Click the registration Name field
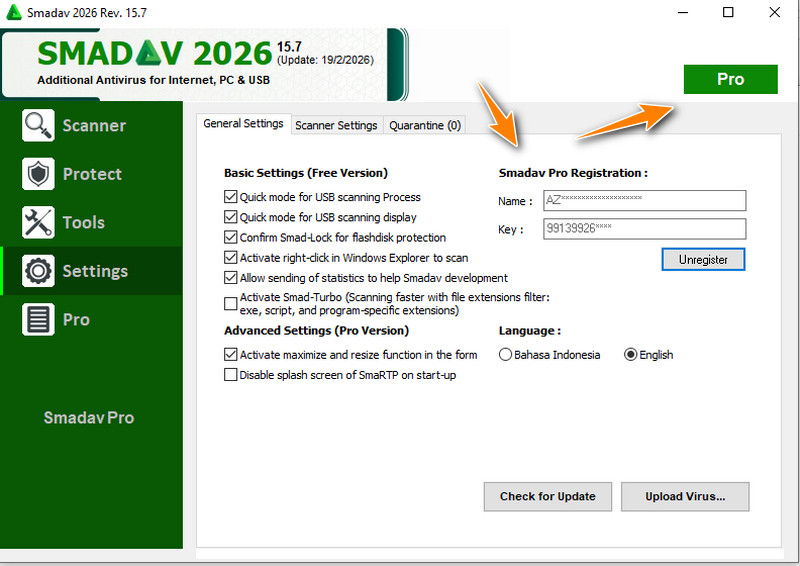The height and width of the screenshot is (566, 800). [644, 200]
